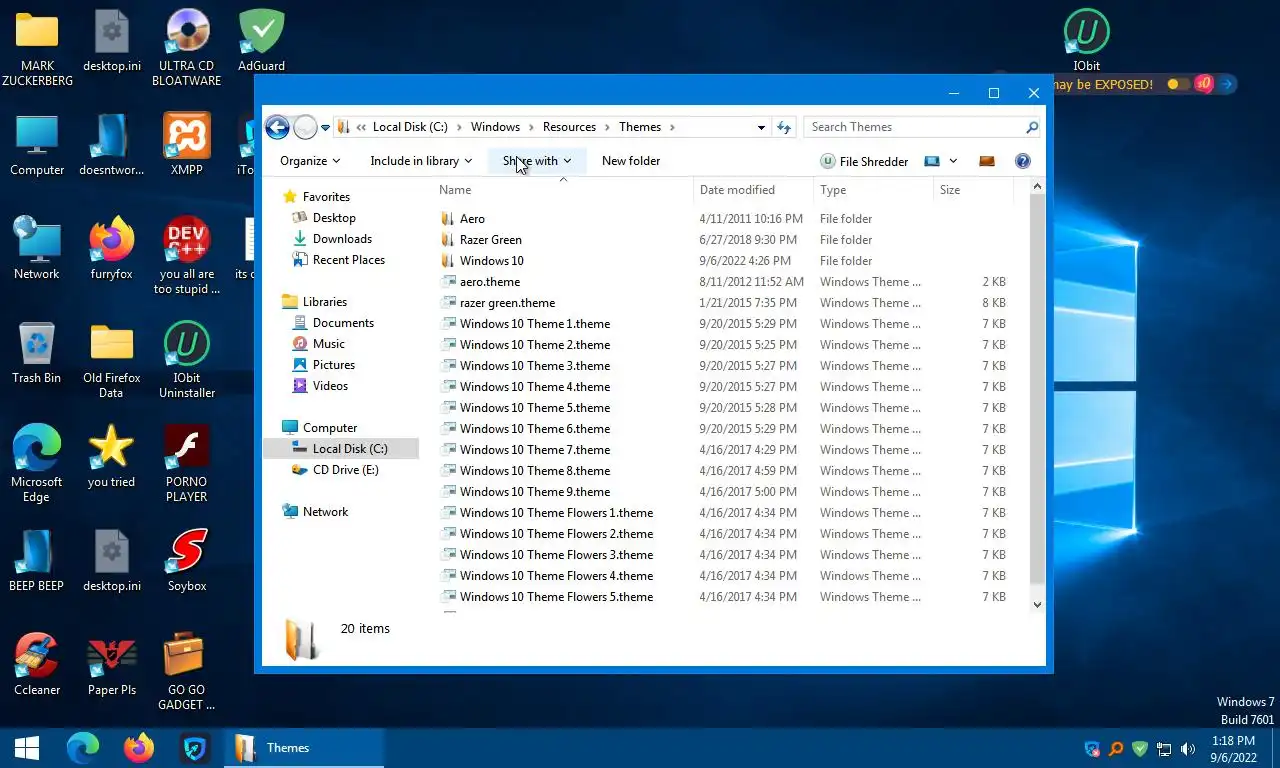Expand the arrow after Themes breadcrumb
Image resolution: width=1280 pixels, height=768 pixels.
672,127
